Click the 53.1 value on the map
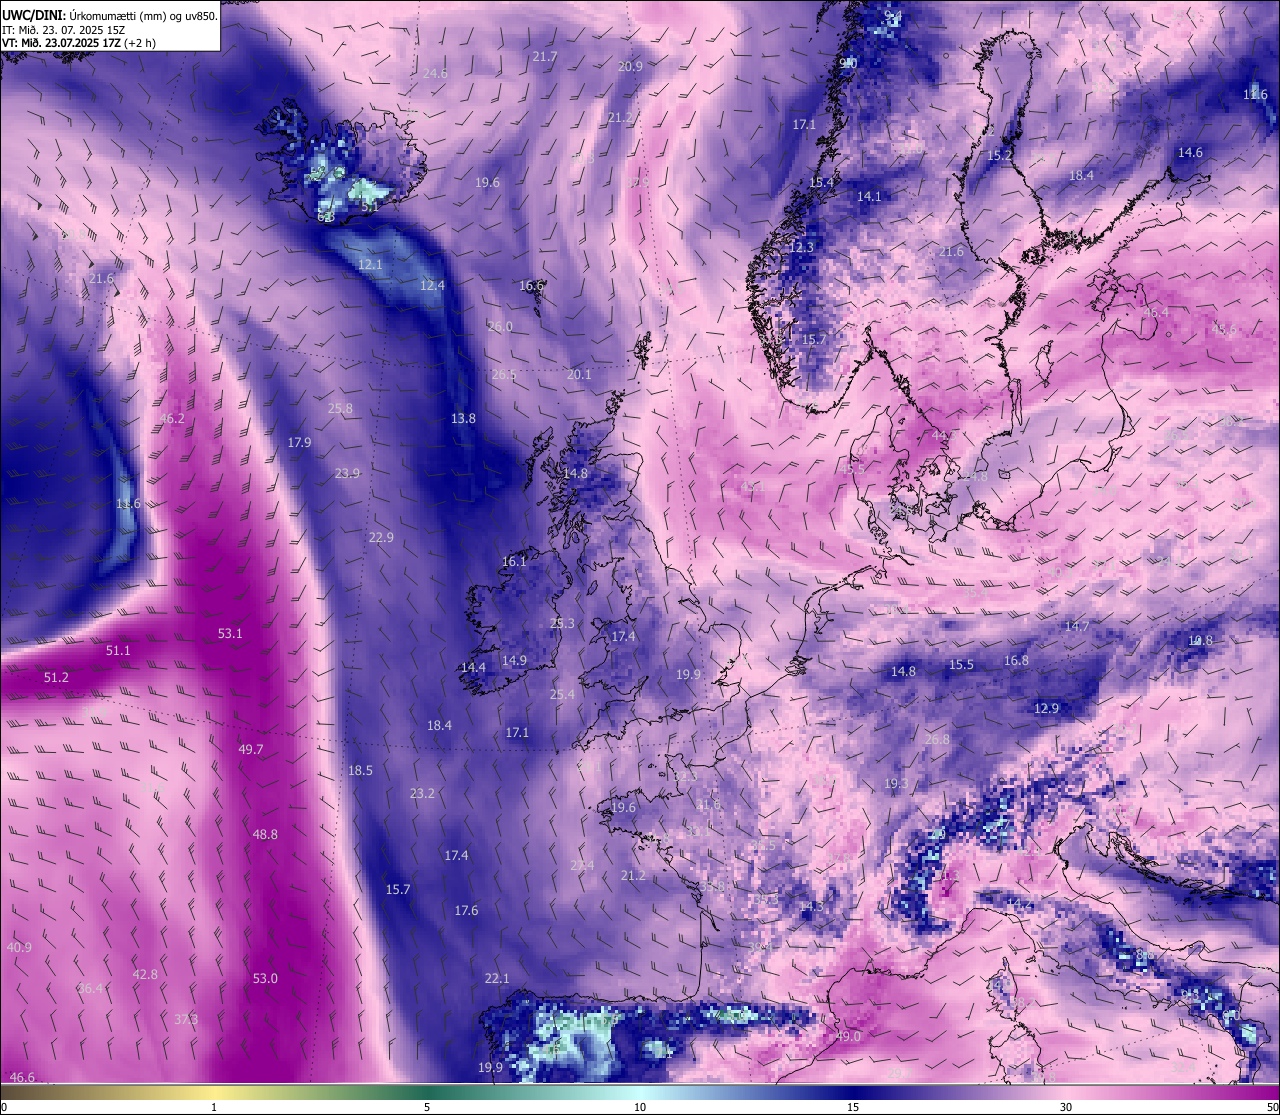1280x1115 pixels. [x=230, y=633]
